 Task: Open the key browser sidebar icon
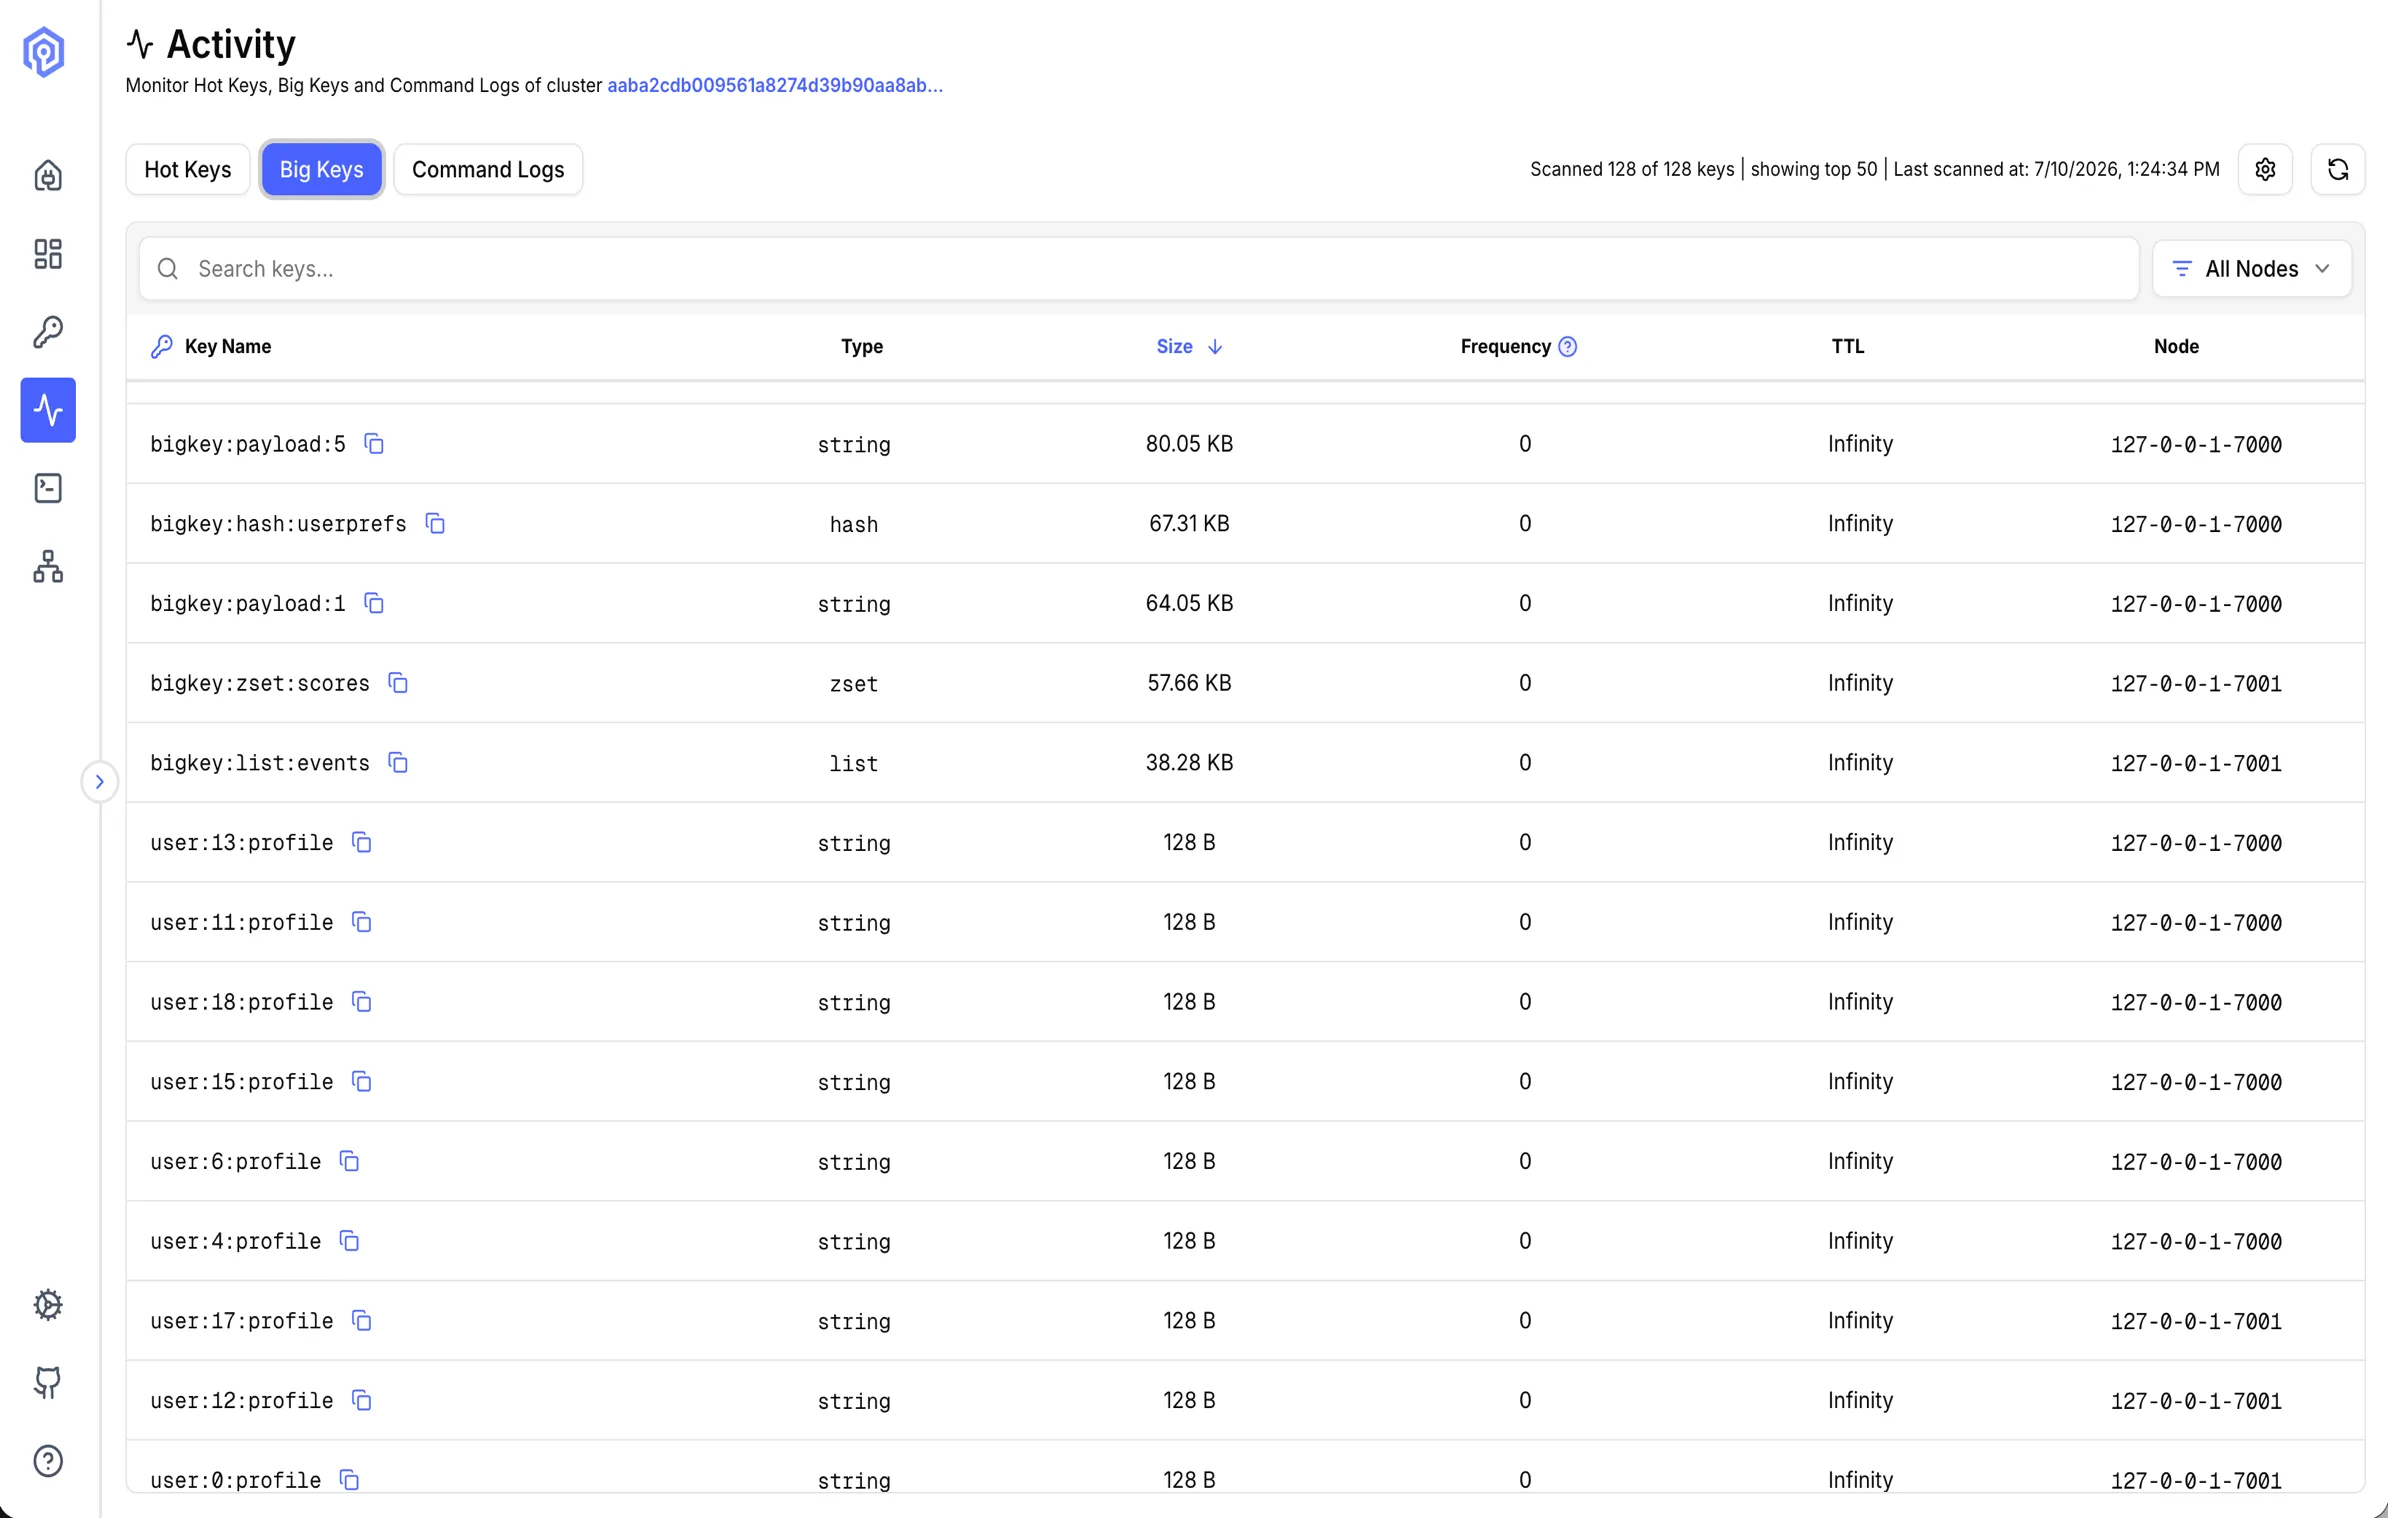pos(48,332)
